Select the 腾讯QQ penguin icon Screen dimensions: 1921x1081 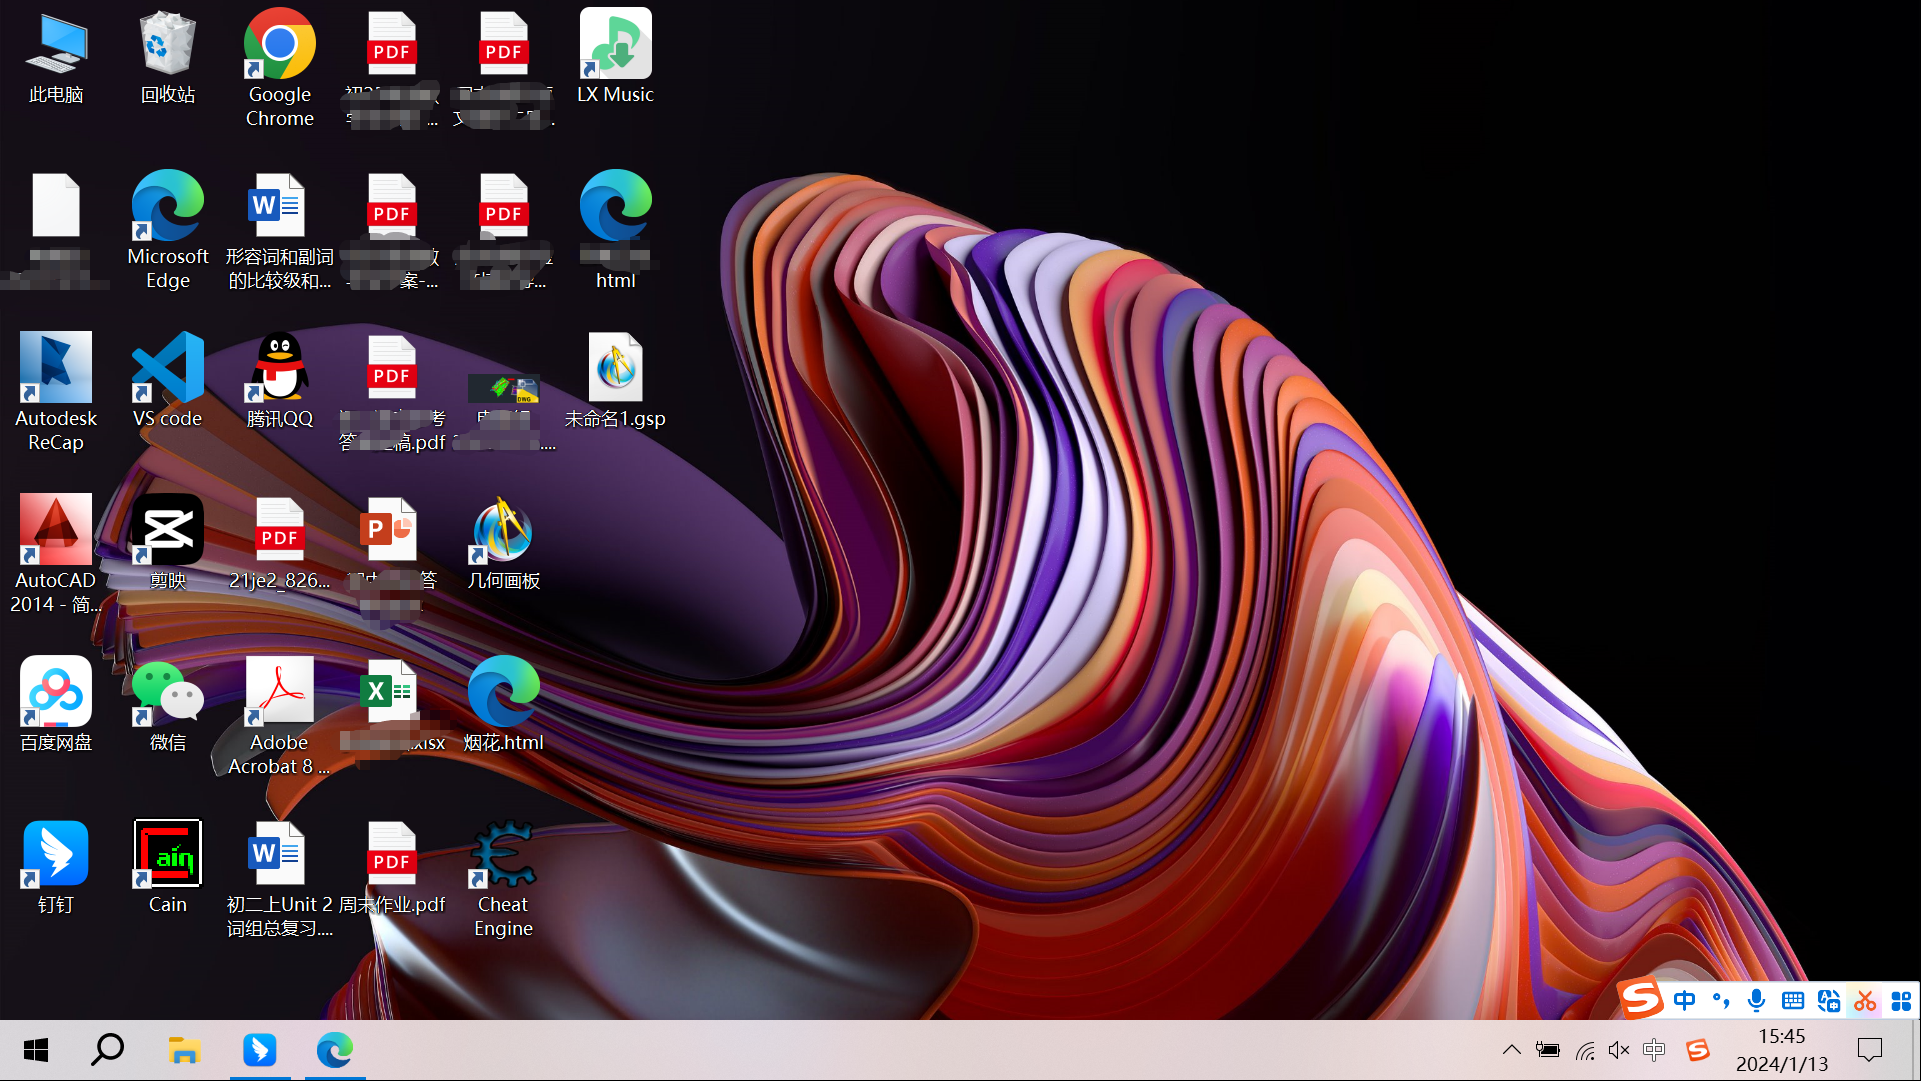tap(280, 380)
